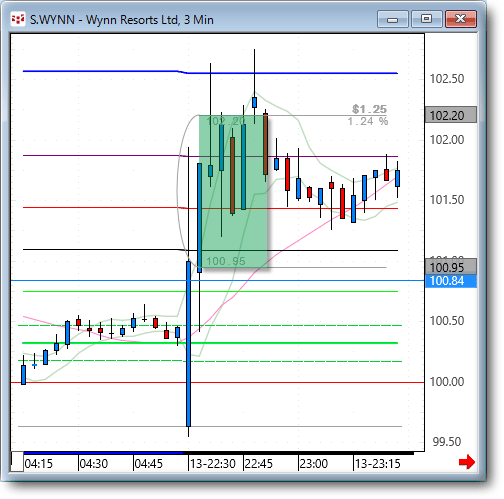Click the blue 100.84 current price label
This screenshot has width=504, height=499.
coord(451,281)
